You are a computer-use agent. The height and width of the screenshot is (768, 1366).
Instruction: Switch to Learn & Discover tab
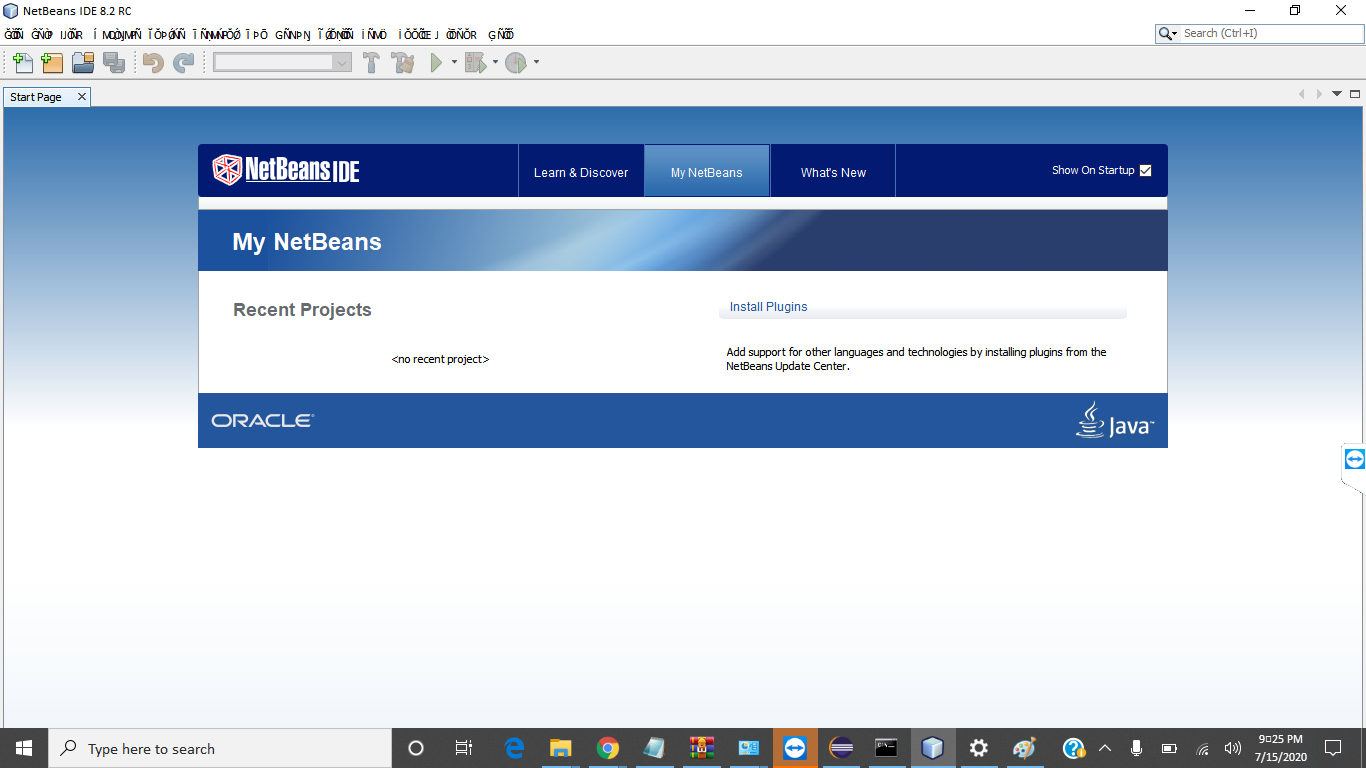(x=581, y=172)
